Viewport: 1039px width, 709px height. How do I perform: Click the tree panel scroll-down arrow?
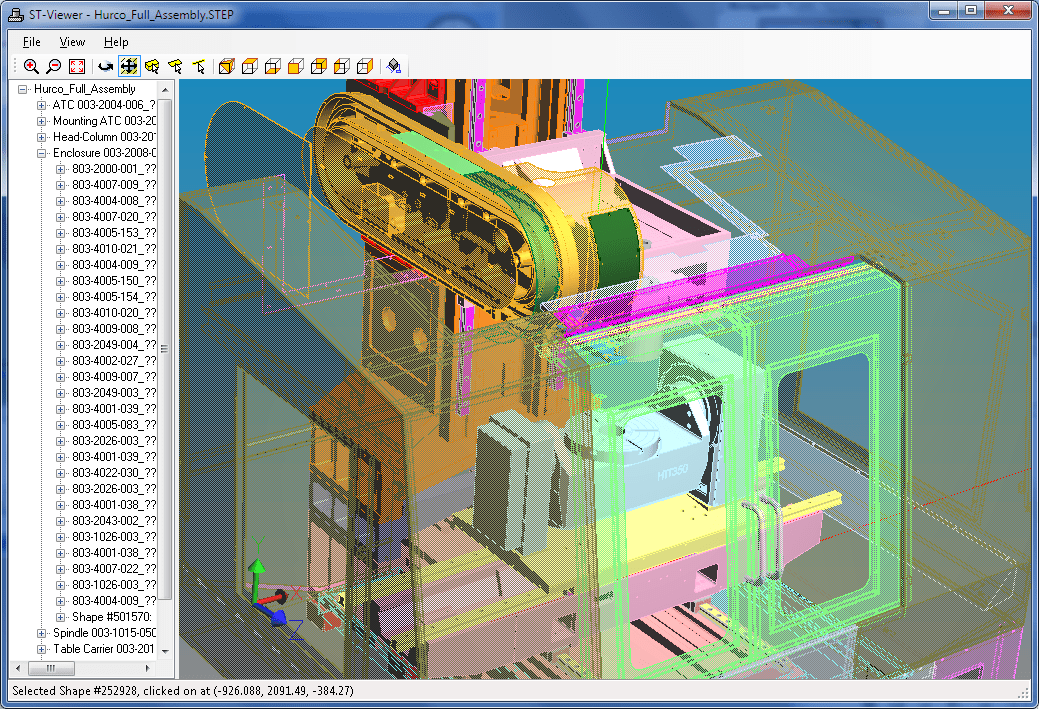pyautogui.click(x=165, y=651)
